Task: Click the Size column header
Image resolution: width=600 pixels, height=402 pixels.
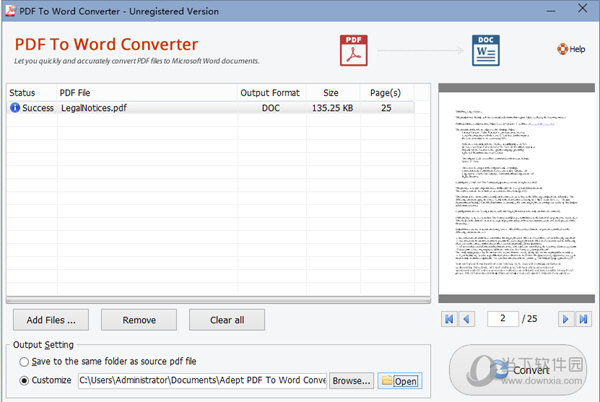Action: pyautogui.click(x=333, y=93)
